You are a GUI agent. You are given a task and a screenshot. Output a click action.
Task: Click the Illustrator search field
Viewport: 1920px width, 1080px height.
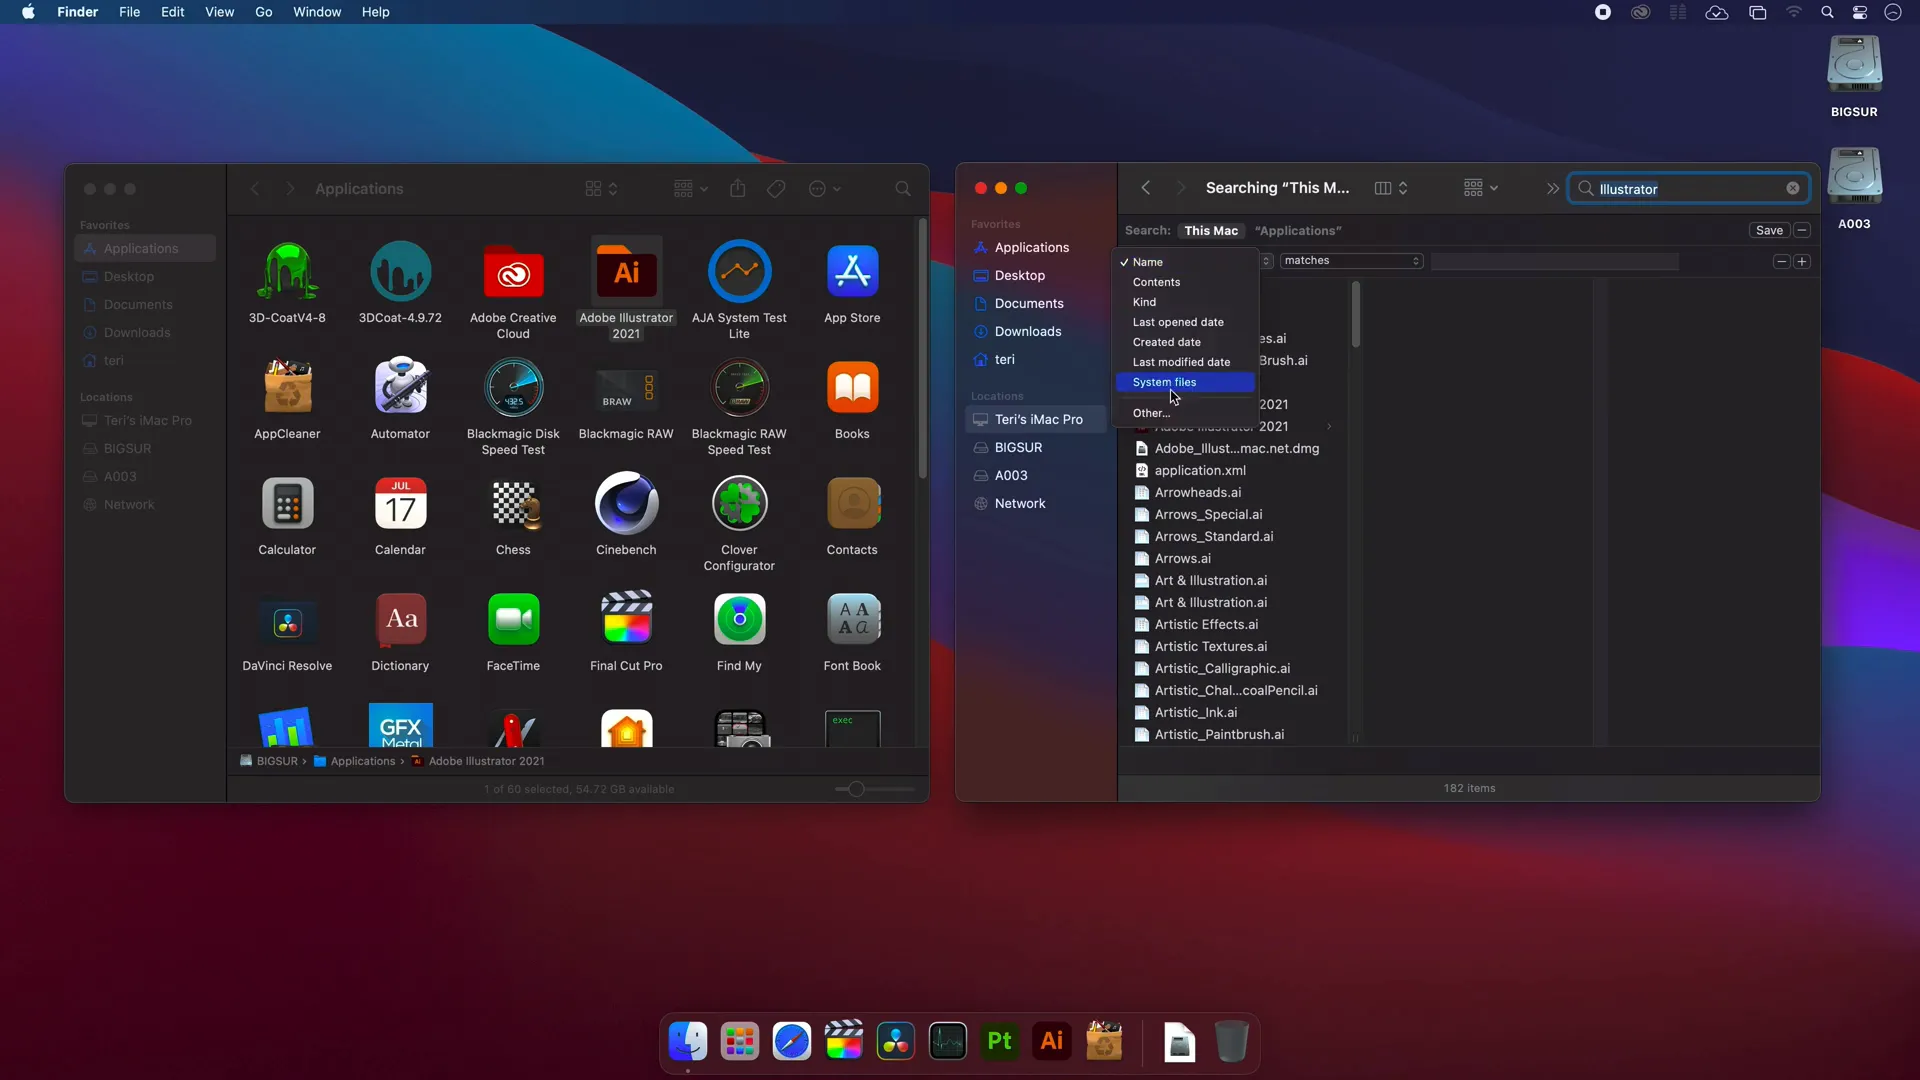pos(1689,188)
